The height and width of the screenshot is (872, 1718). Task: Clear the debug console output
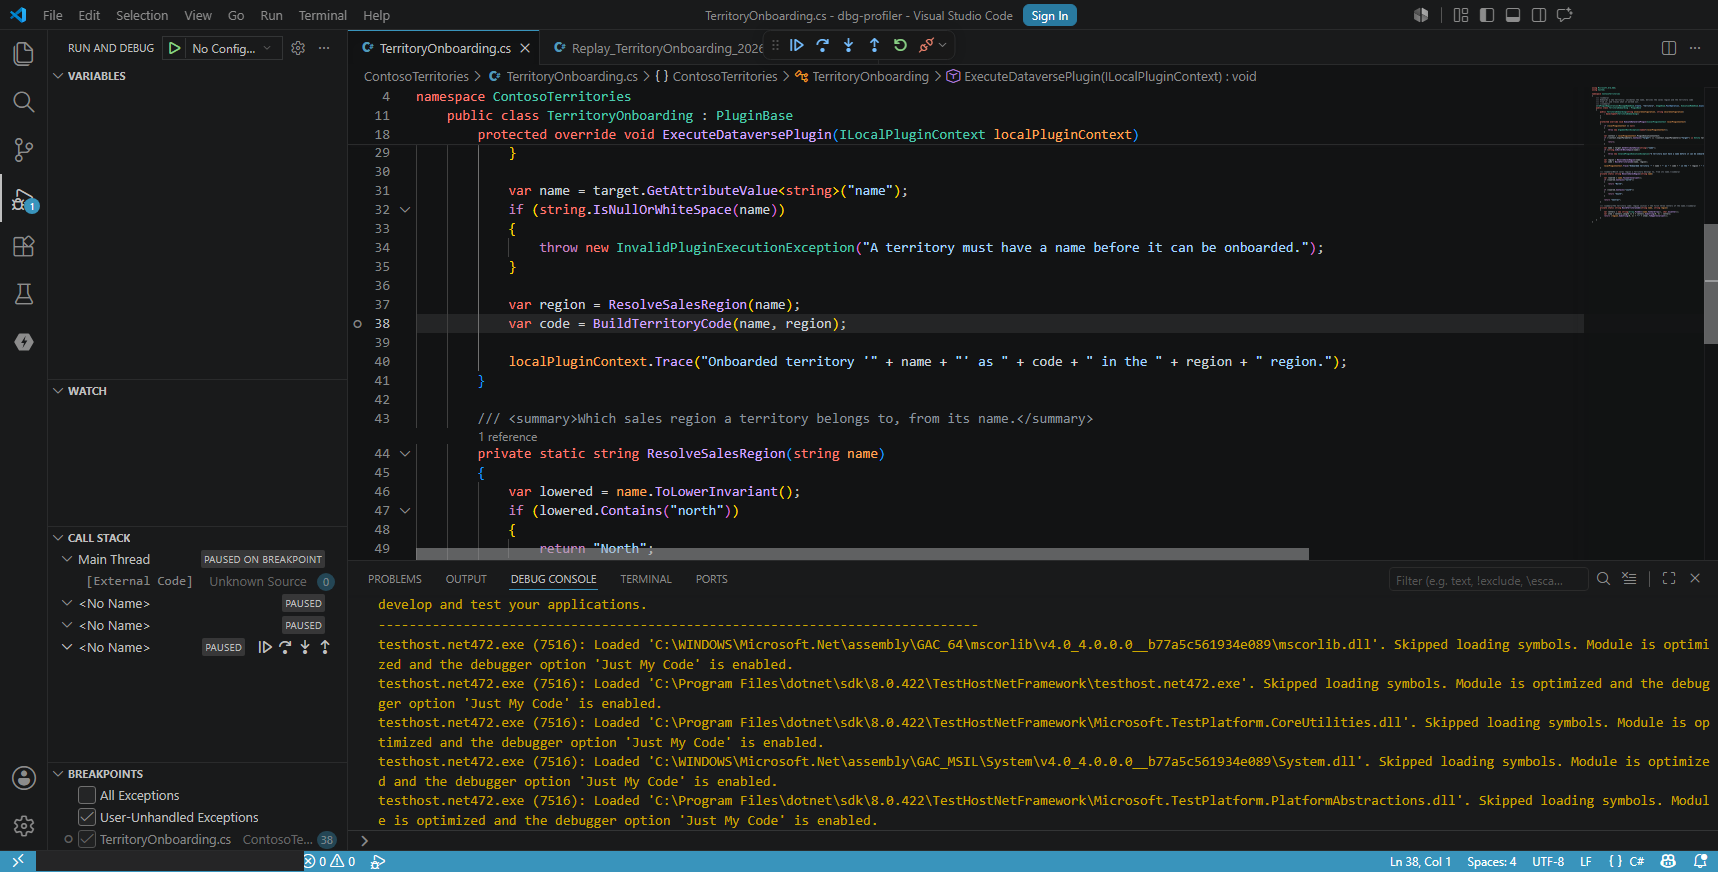[x=1629, y=579]
